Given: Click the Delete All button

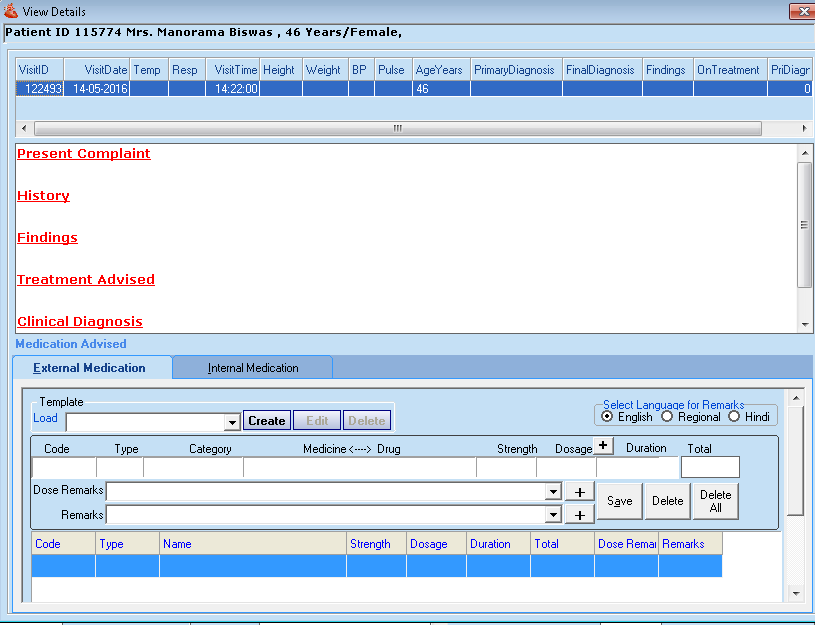Looking at the screenshot, I should [715, 500].
